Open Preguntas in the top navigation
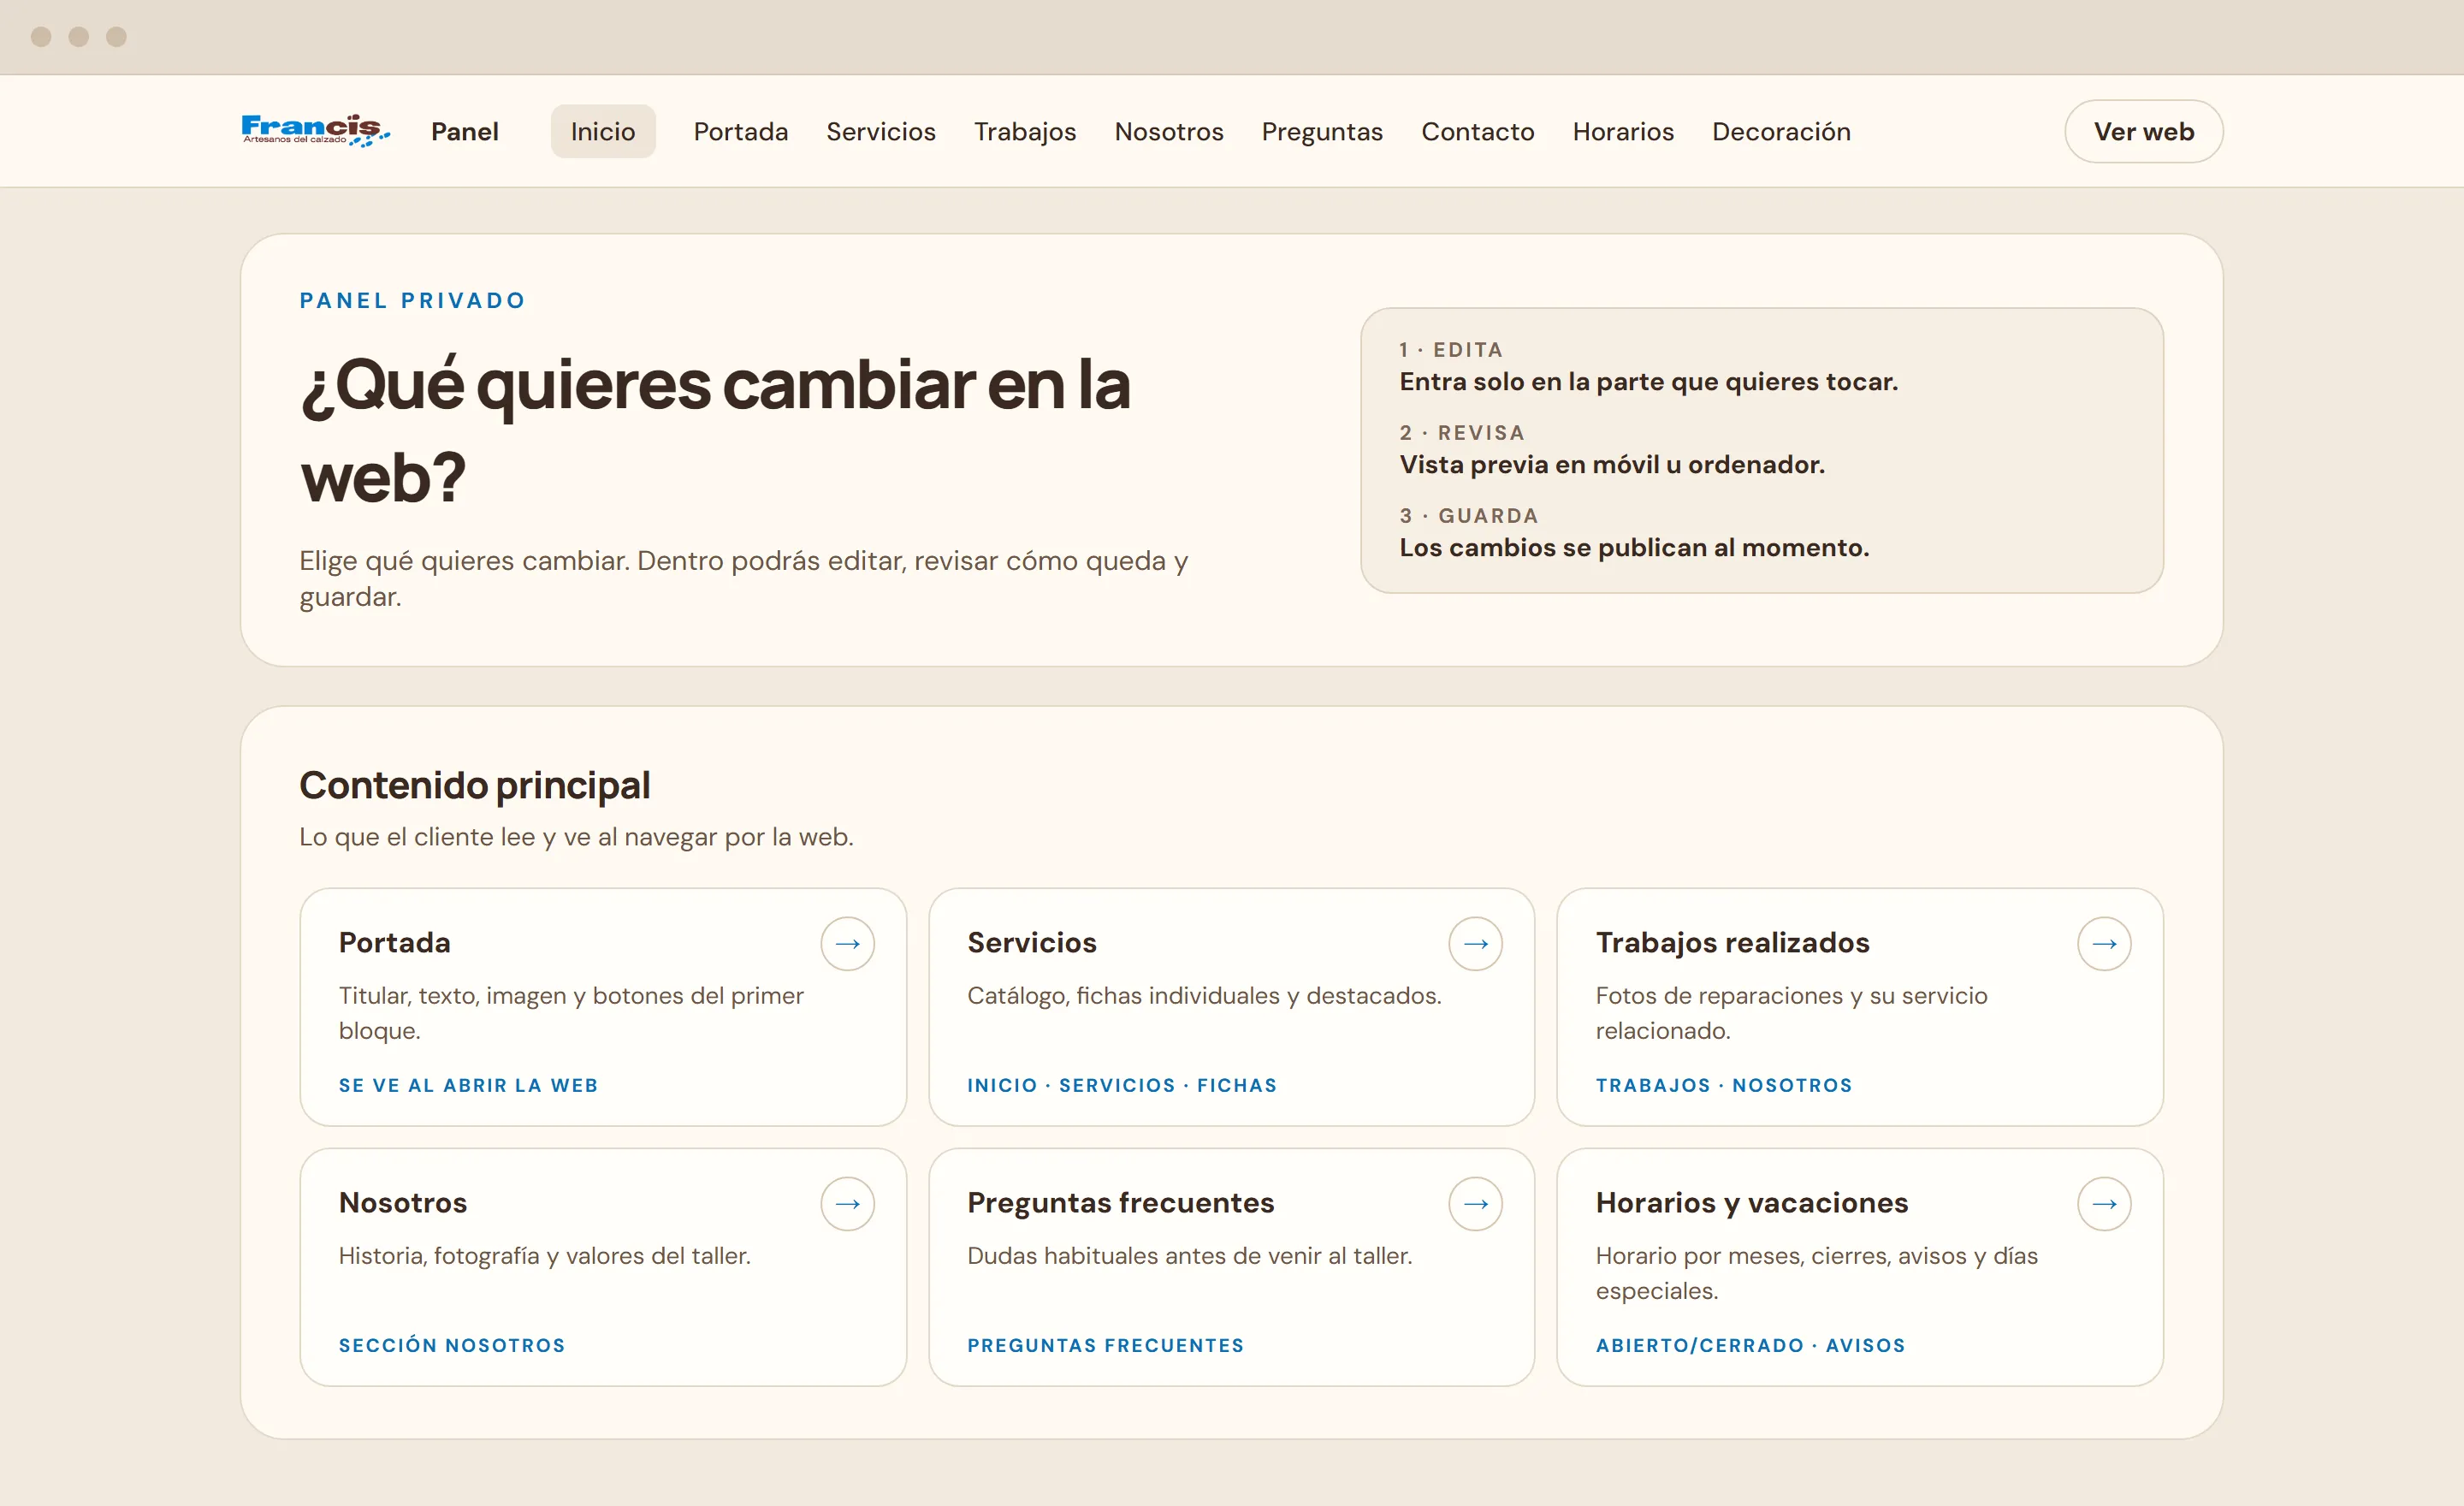Viewport: 2464px width, 1506px height. 1322,131
